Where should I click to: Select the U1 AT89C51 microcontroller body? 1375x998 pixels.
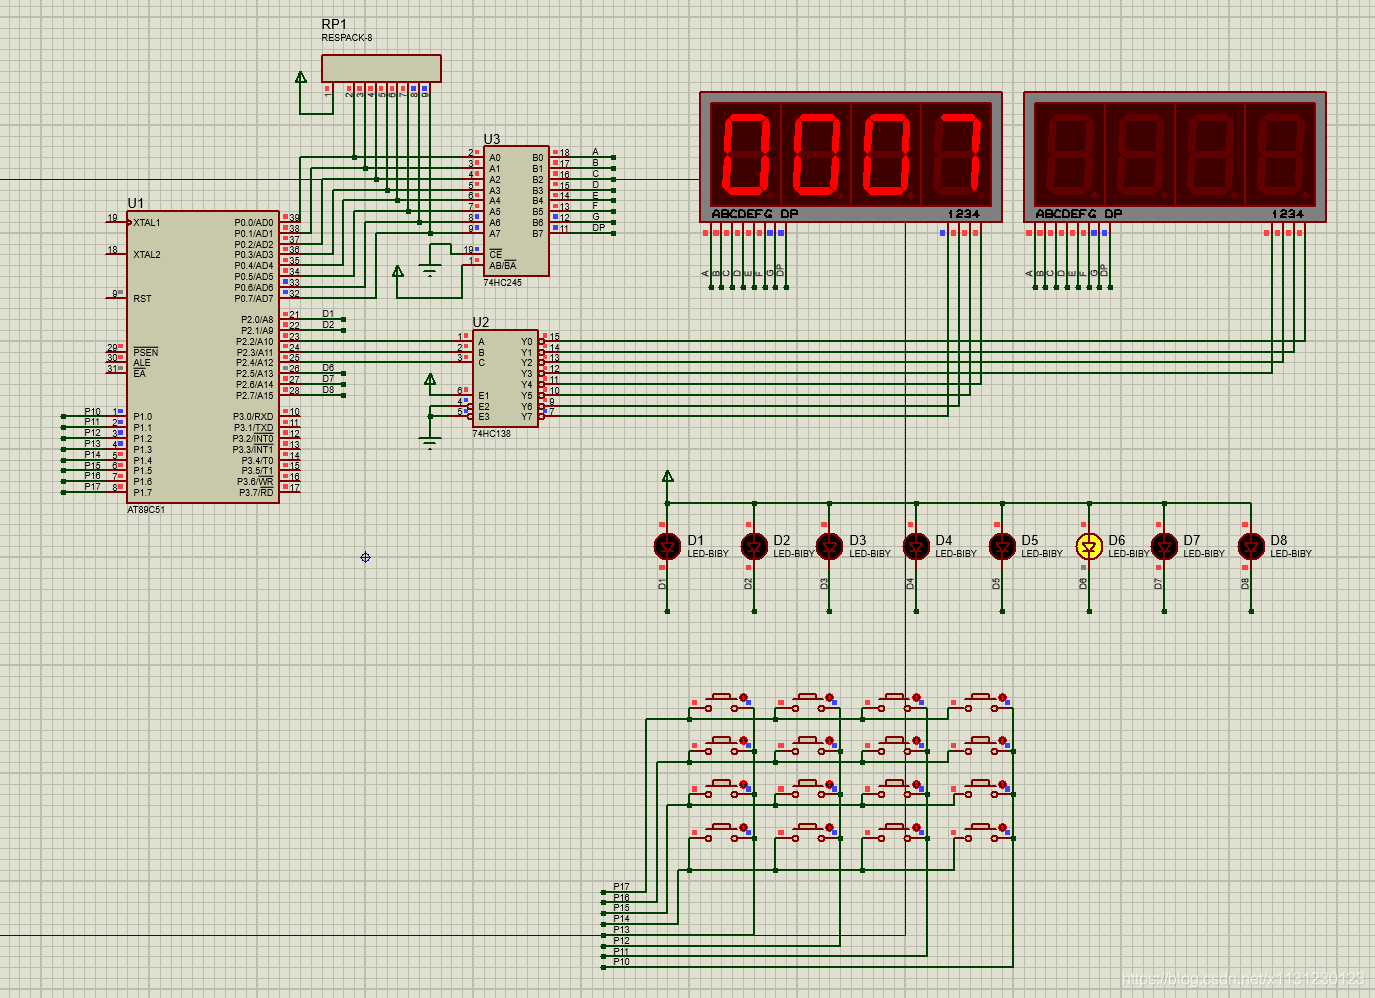203,357
